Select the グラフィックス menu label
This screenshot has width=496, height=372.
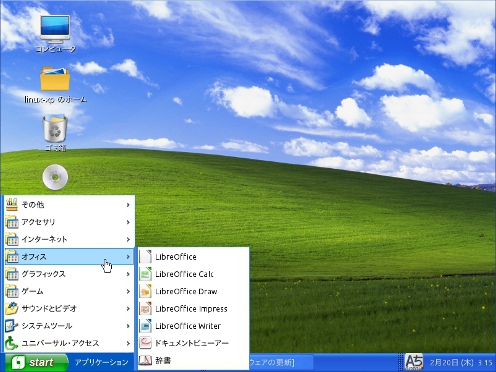[x=43, y=274]
